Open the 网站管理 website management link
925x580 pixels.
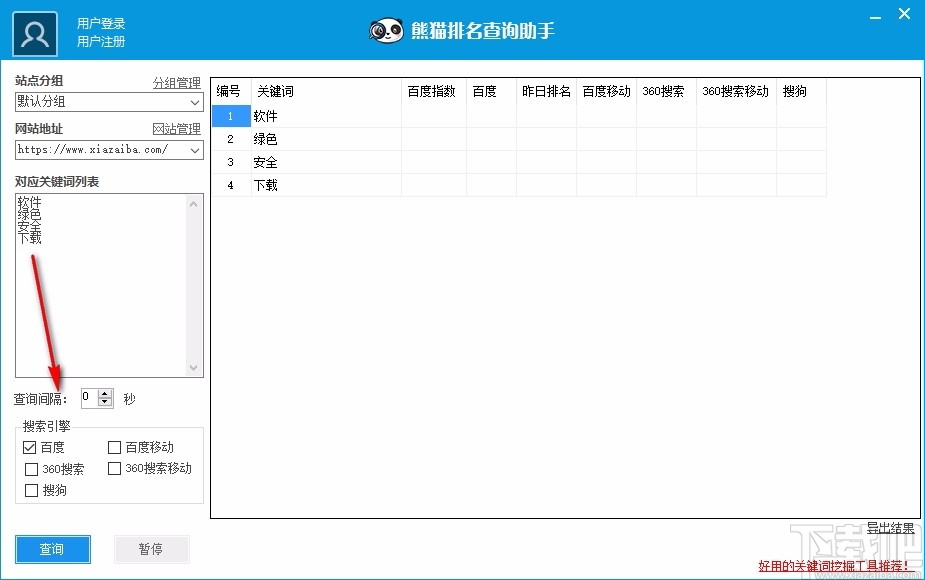pos(179,129)
